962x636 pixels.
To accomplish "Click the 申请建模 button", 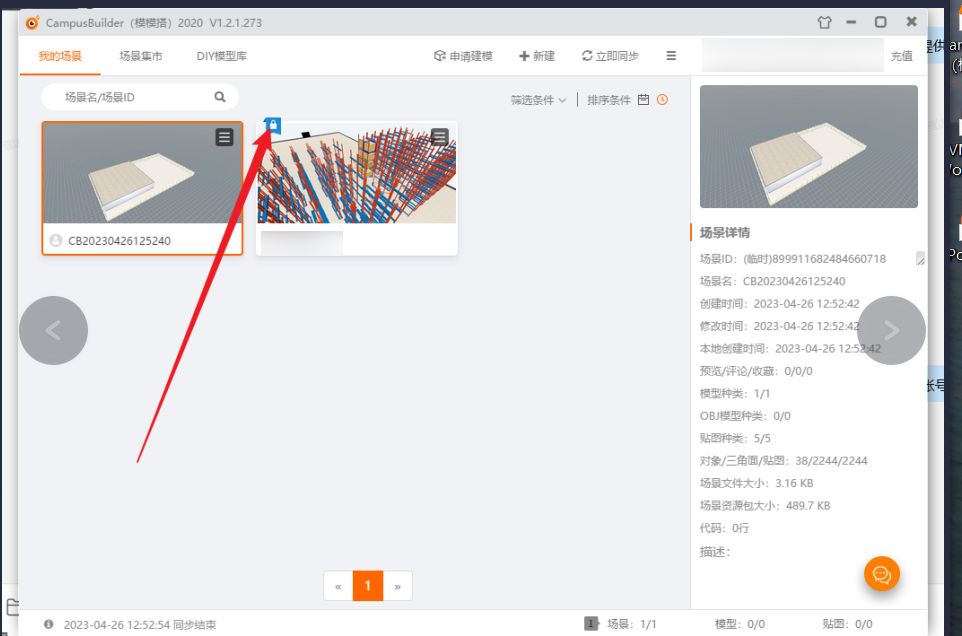I will 463,56.
